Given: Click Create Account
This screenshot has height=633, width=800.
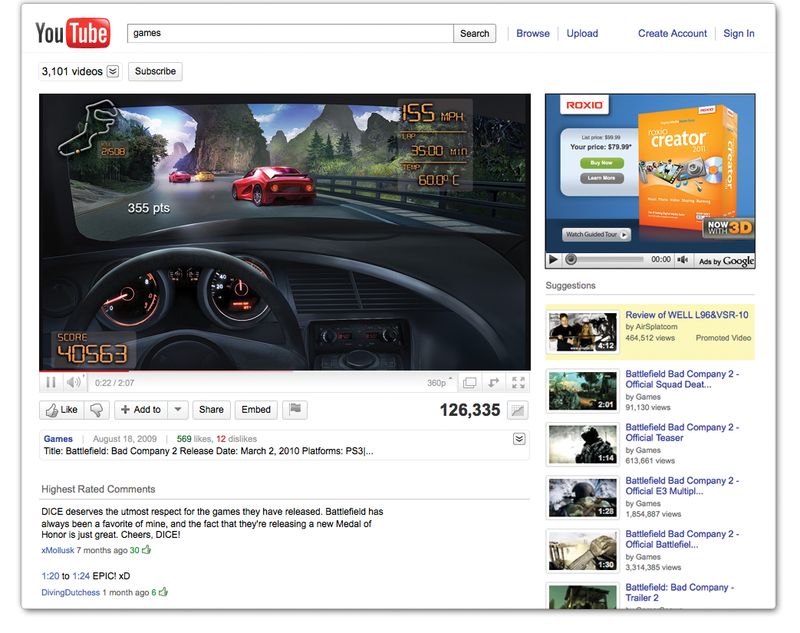Looking at the screenshot, I should [672, 34].
